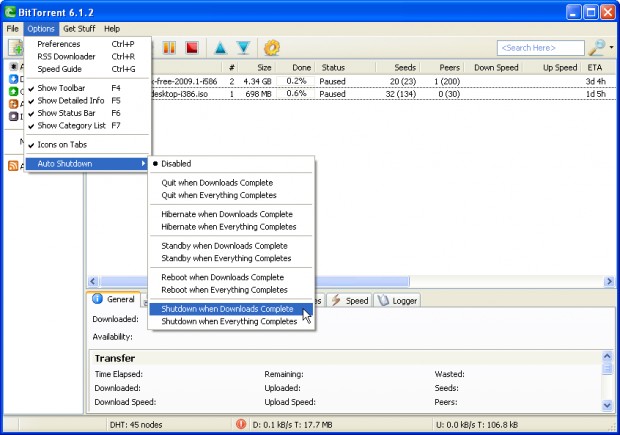Click Transfer panel scroll down arrow

607,405
